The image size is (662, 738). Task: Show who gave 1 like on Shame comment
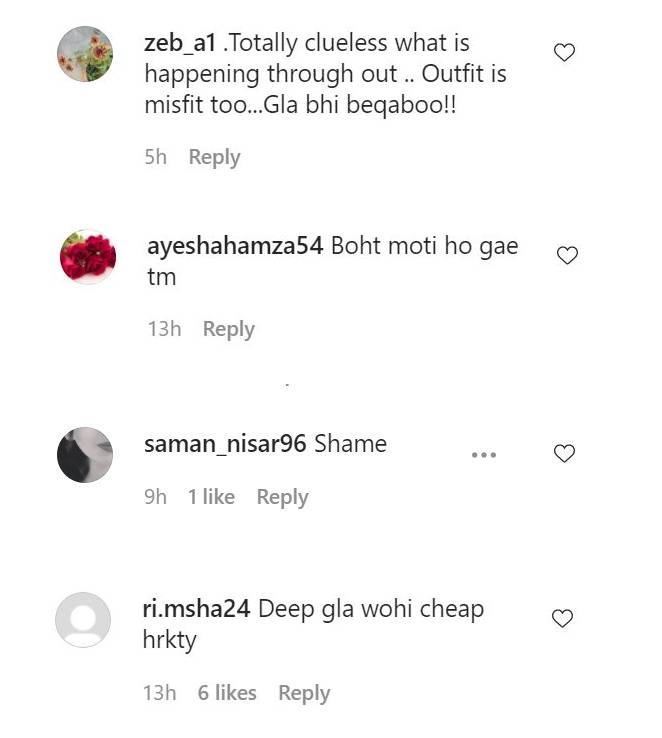tap(211, 497)
